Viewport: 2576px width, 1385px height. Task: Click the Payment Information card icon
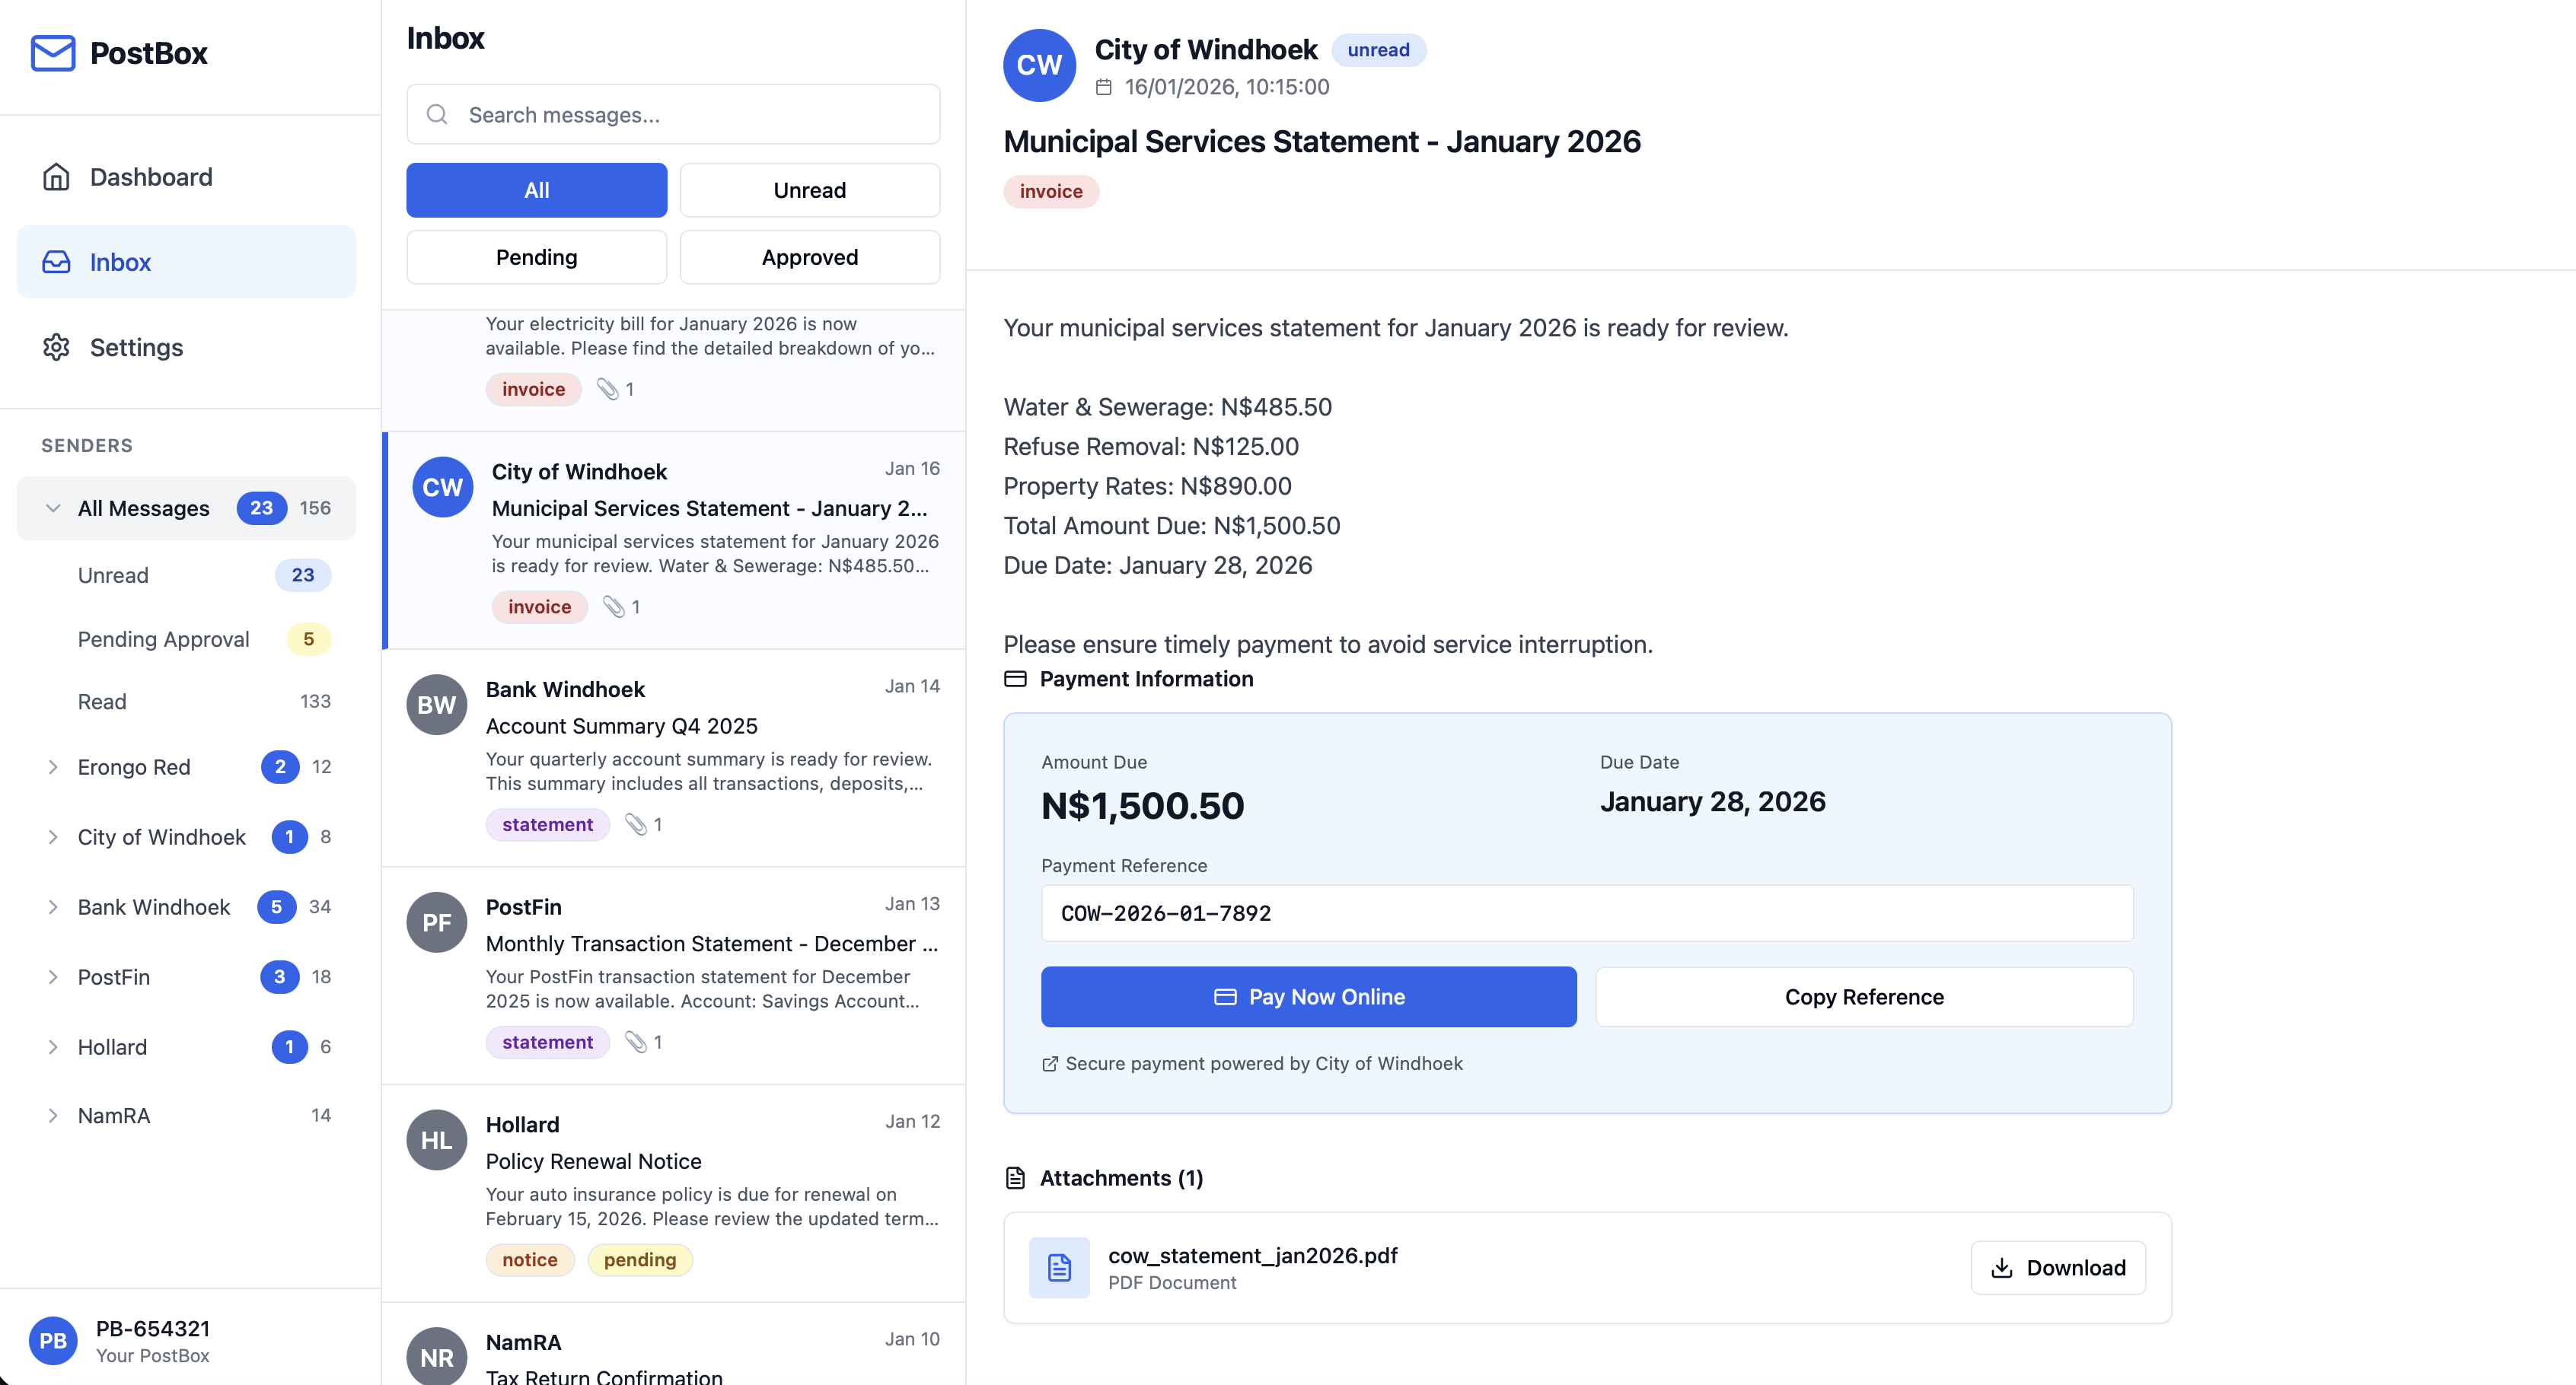click(x=1015, y=679)
